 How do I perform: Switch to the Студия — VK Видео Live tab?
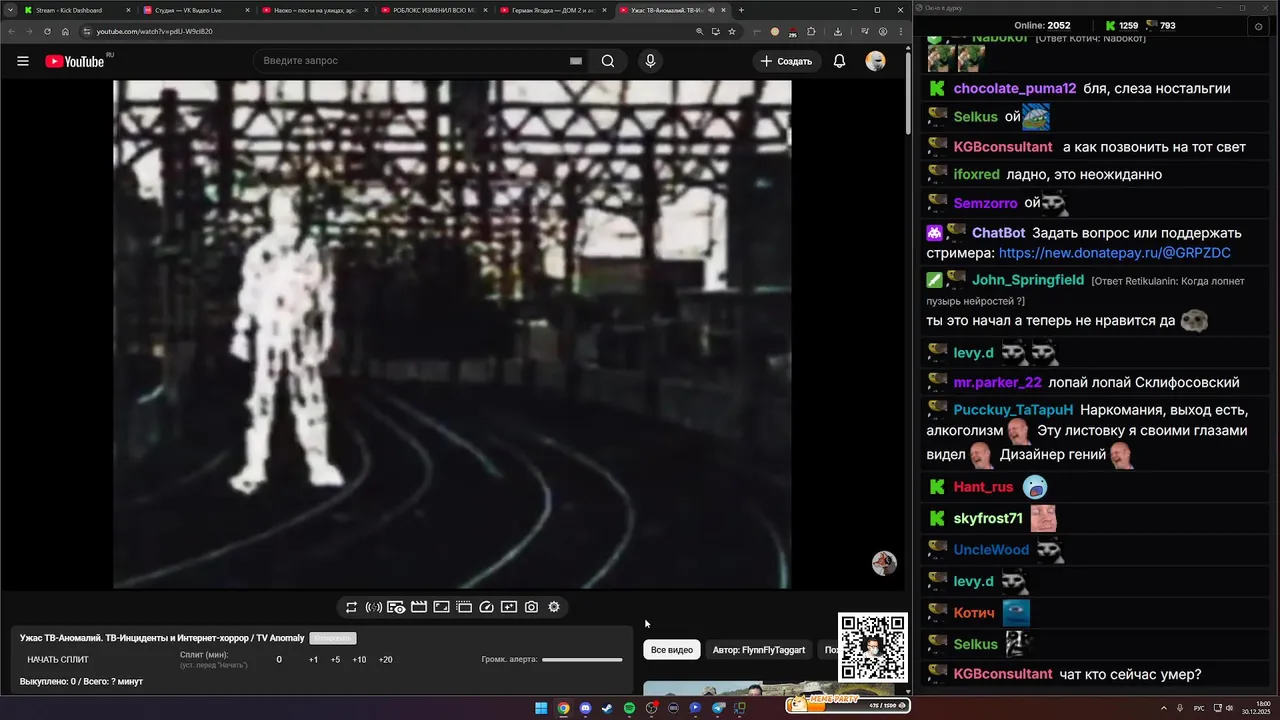pyautogui.click(x=194, y=10)
